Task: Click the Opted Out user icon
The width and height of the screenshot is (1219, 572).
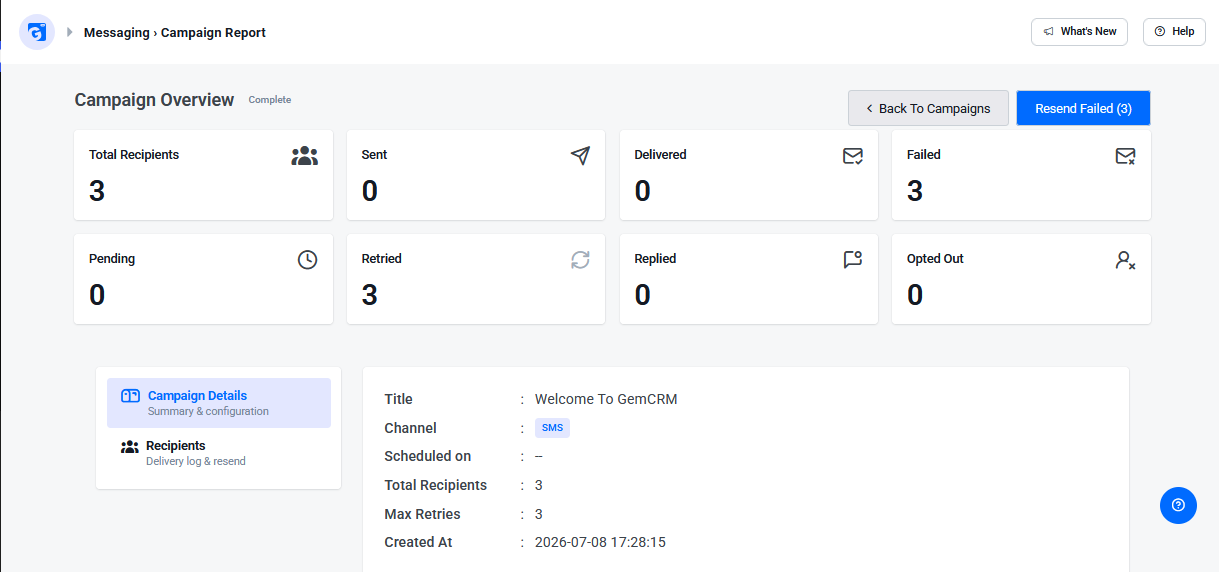Action: 1125,260
